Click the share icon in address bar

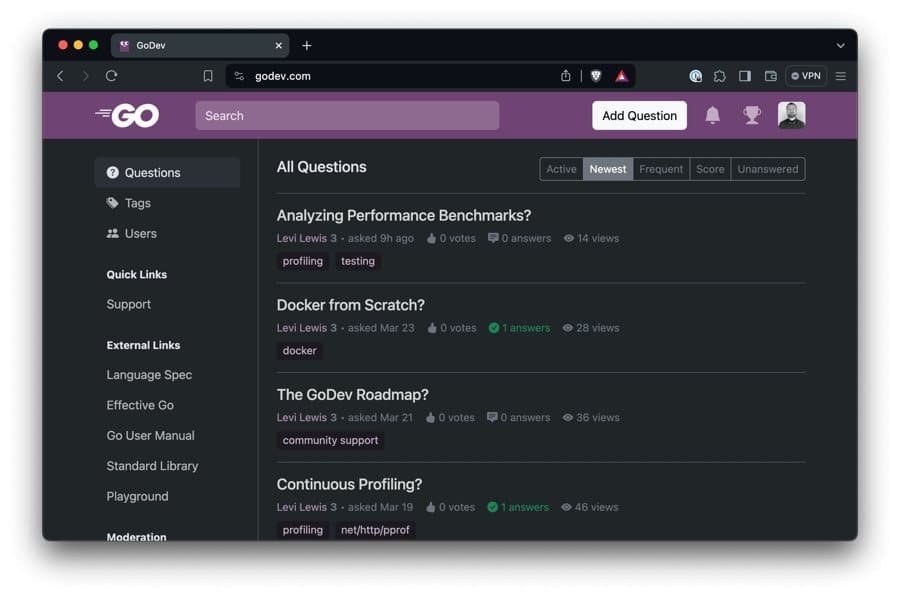pyautogui.click(x=565, y=76)
